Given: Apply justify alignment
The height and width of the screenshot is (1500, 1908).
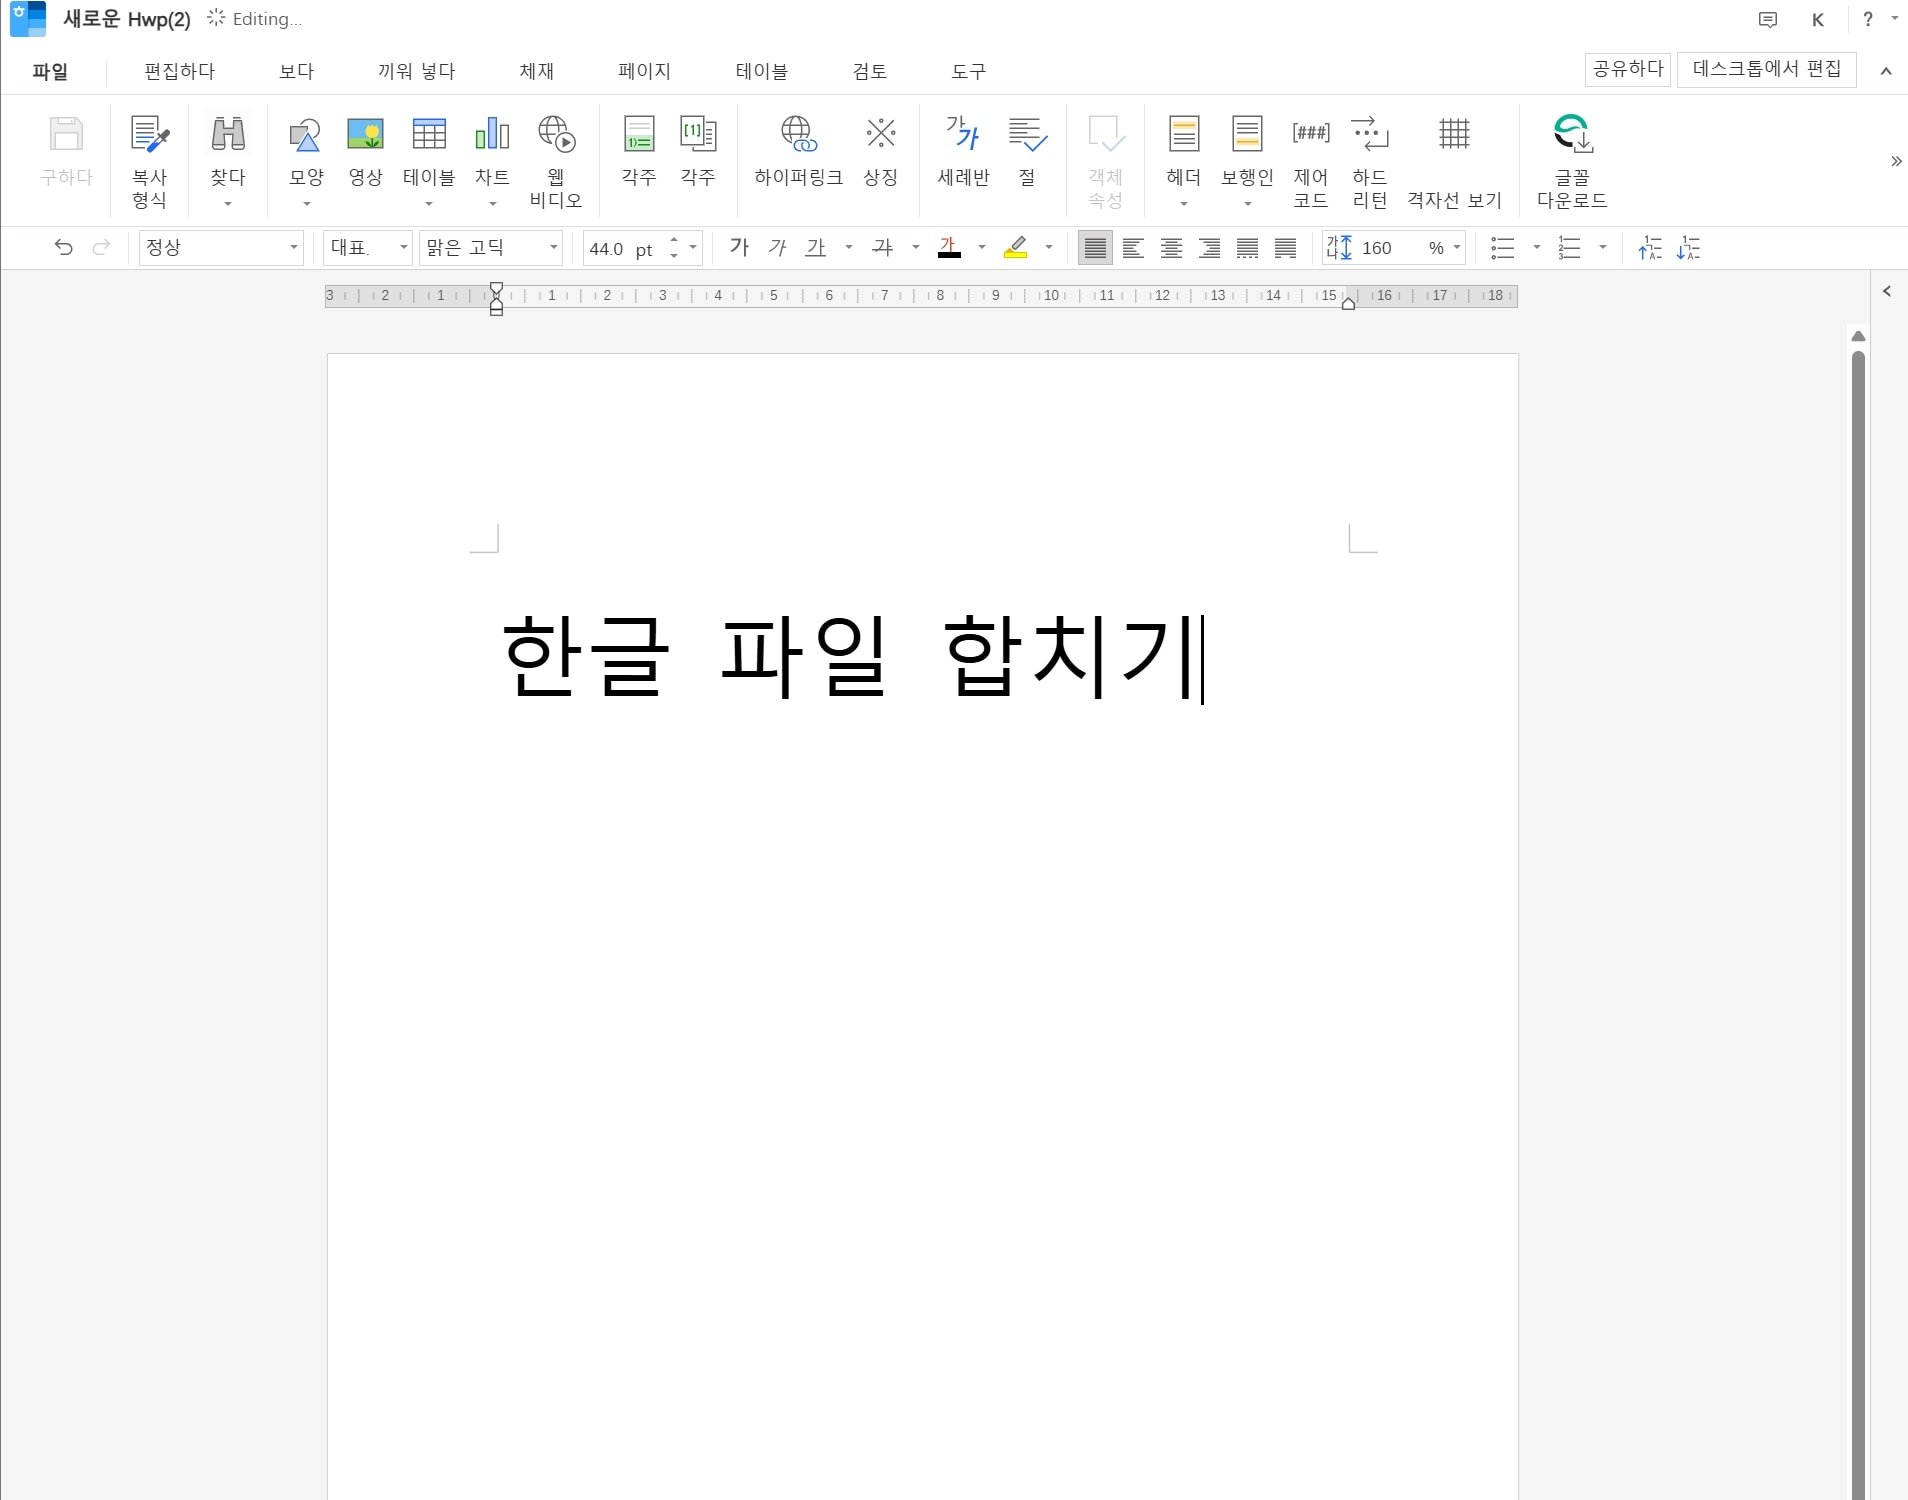Looking at the screenshot, I should 1095,248.
